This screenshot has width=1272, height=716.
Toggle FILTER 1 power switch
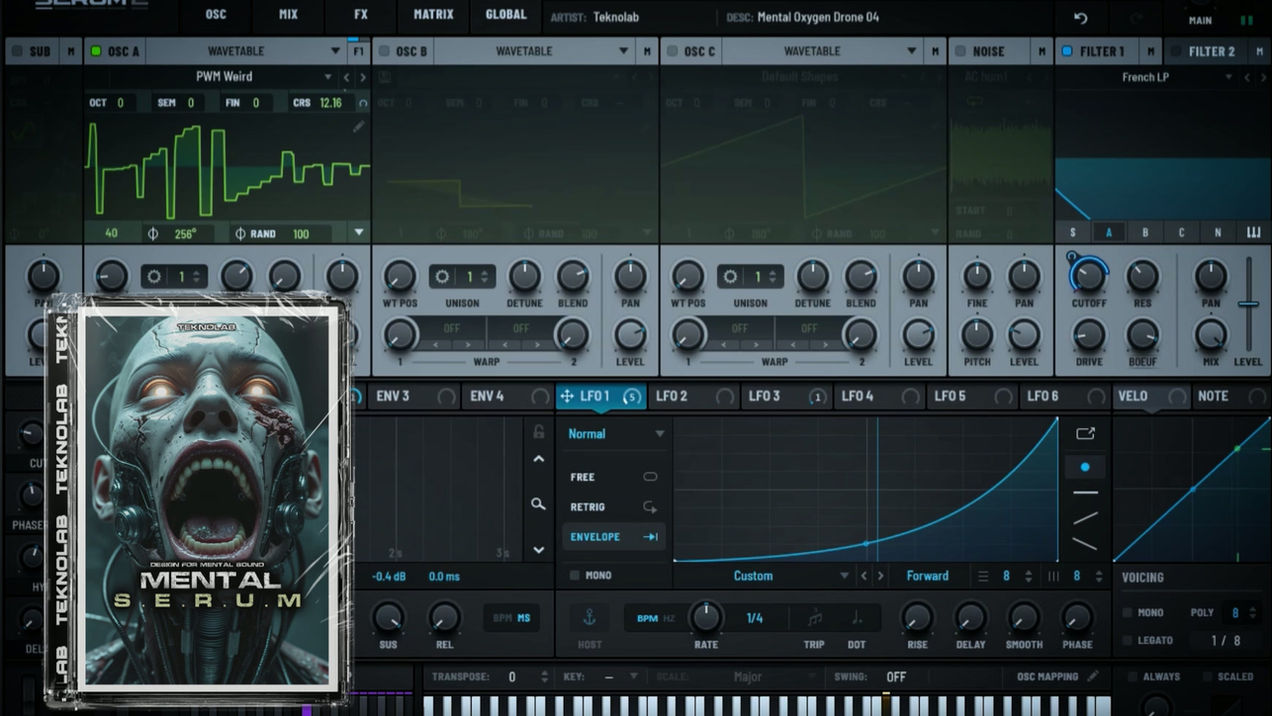pyautogui.click(x=1067, y=51)
